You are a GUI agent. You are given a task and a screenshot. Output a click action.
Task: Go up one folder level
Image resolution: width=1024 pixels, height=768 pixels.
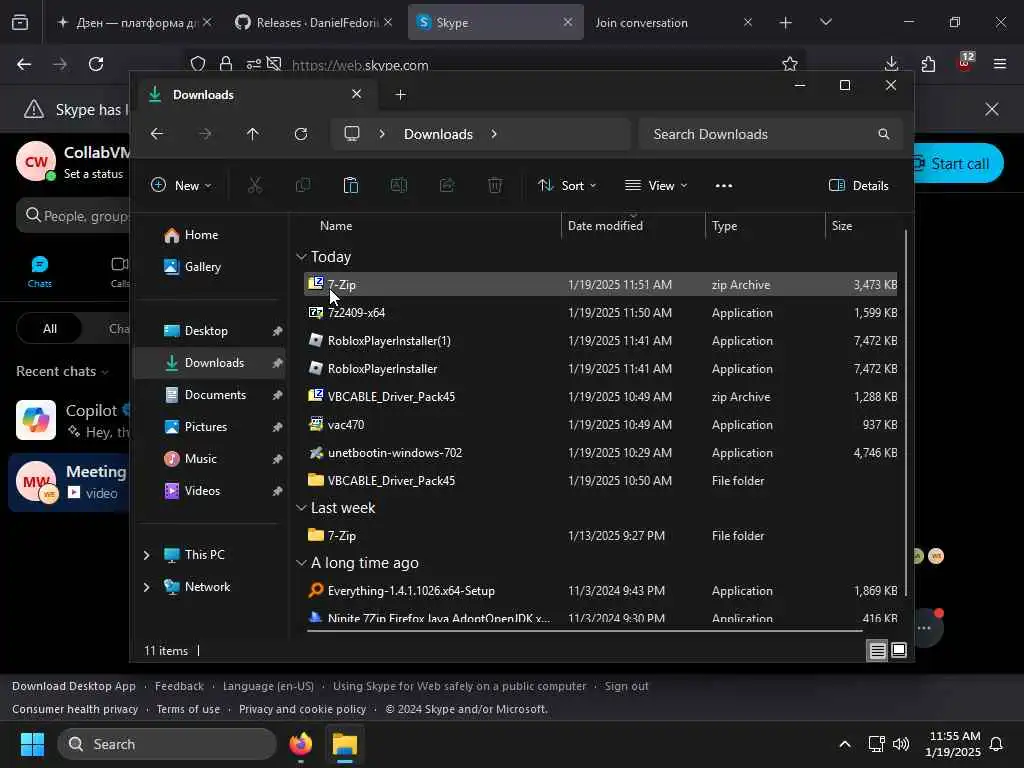pos(253,134)
